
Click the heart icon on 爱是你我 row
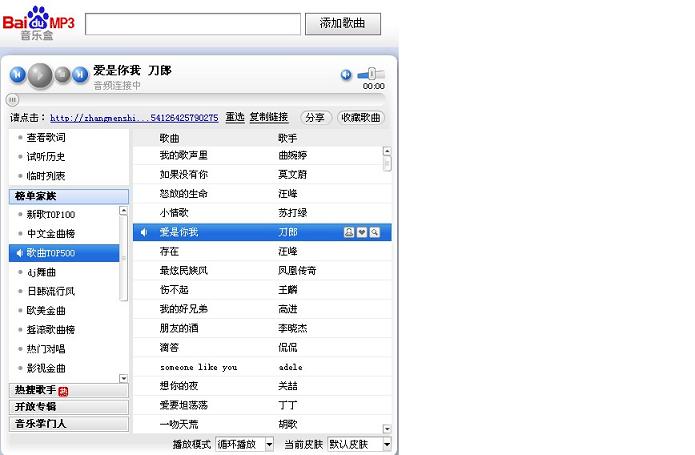(x=362, y=232)
